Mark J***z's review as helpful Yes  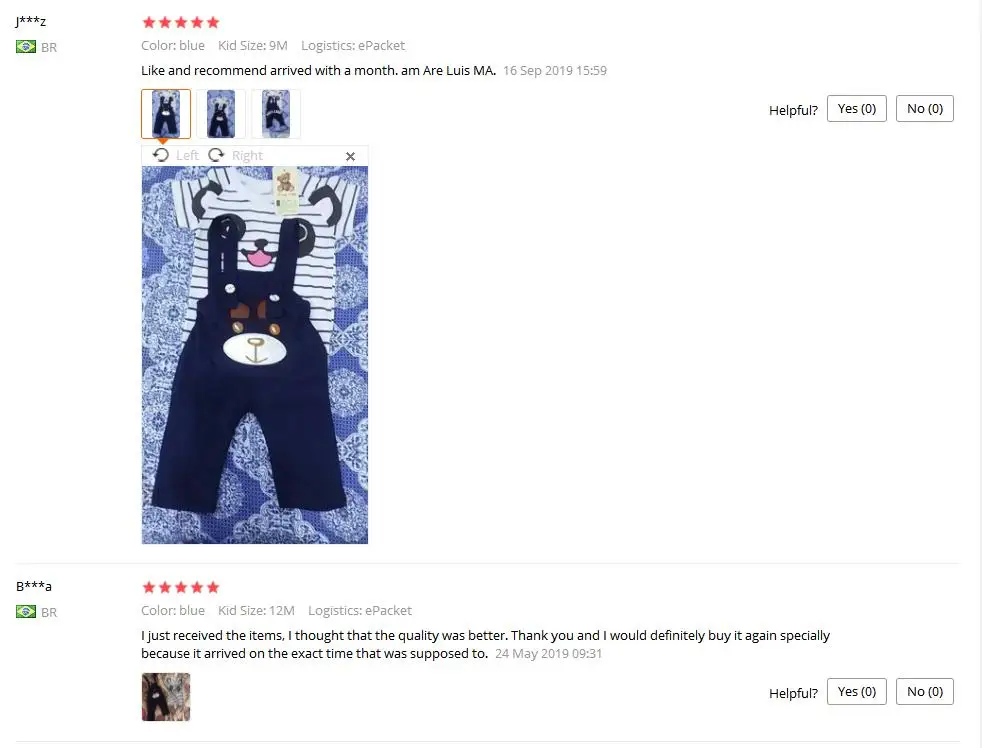pos(857,108)
